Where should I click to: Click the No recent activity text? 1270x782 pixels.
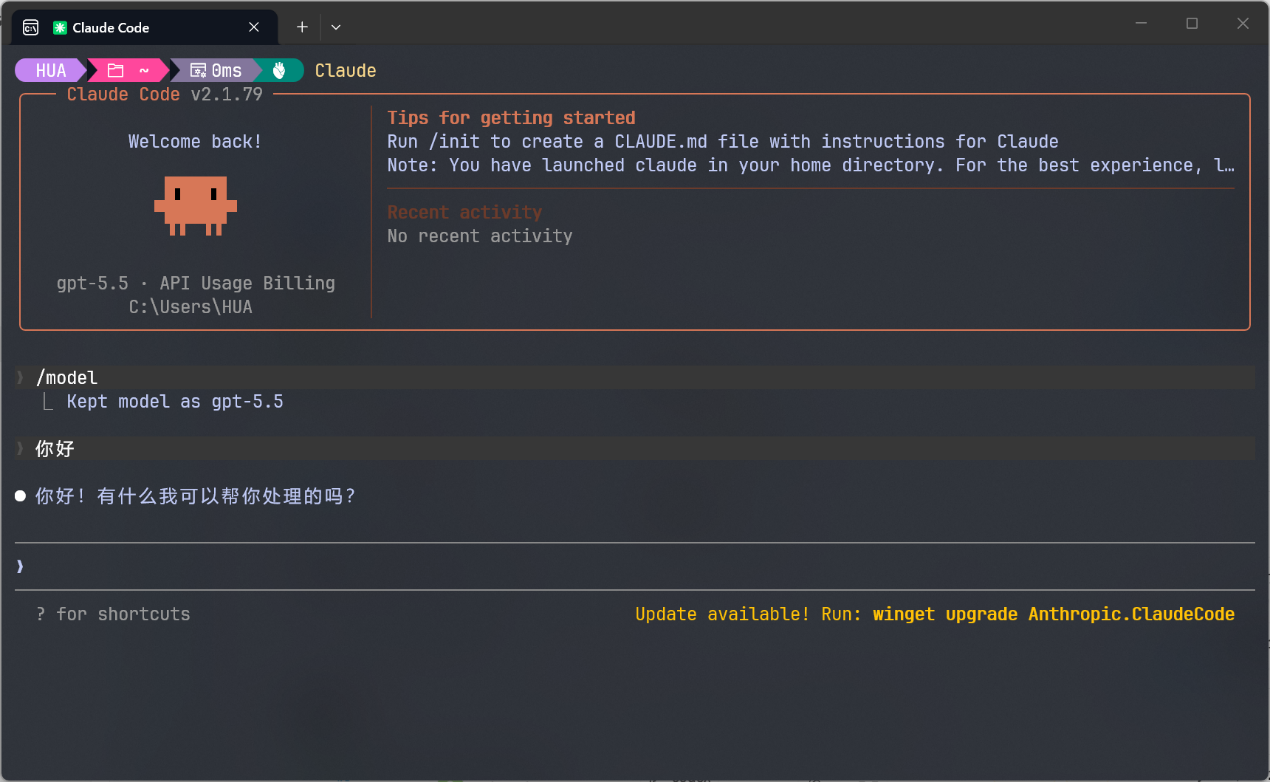(480, 236)
